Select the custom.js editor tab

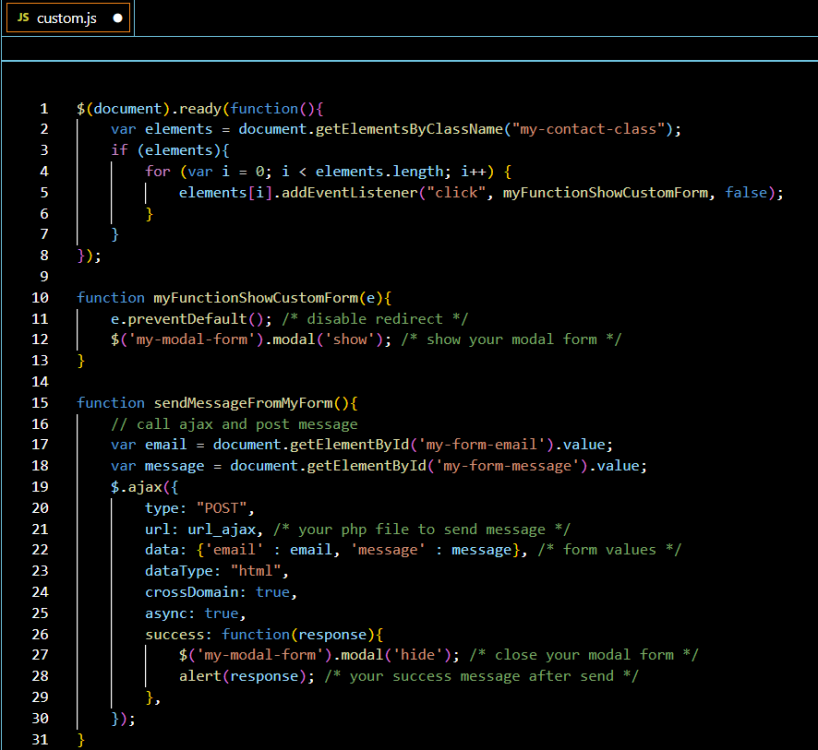click(67, 18)
